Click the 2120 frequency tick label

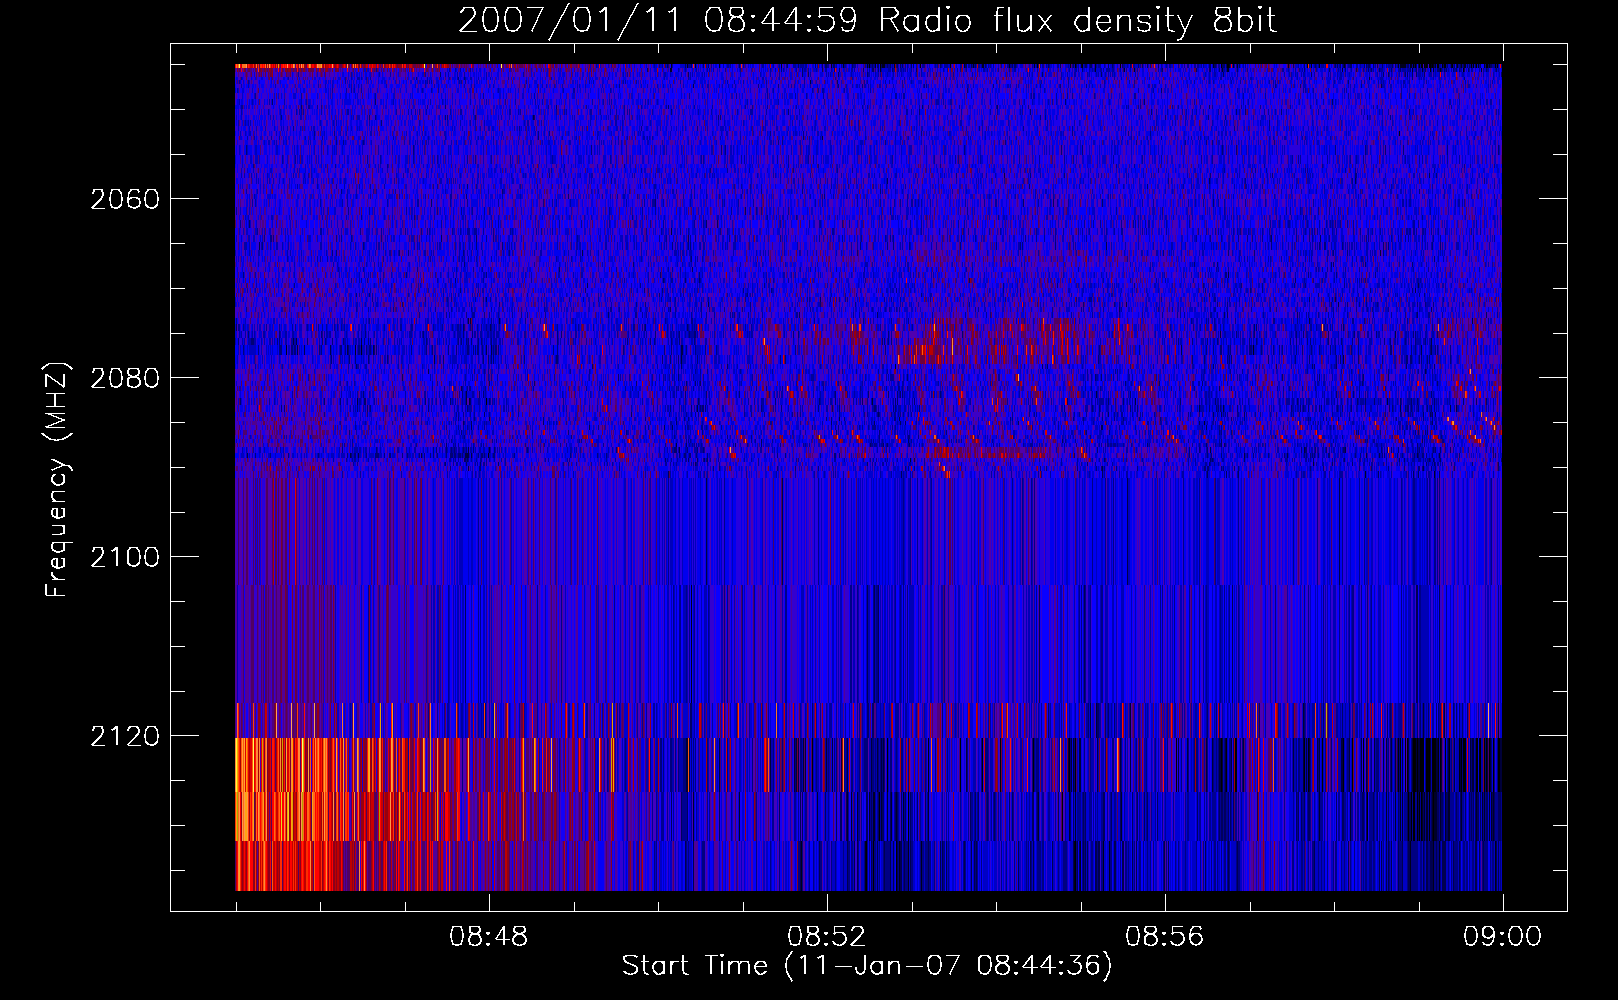(125, 736)
